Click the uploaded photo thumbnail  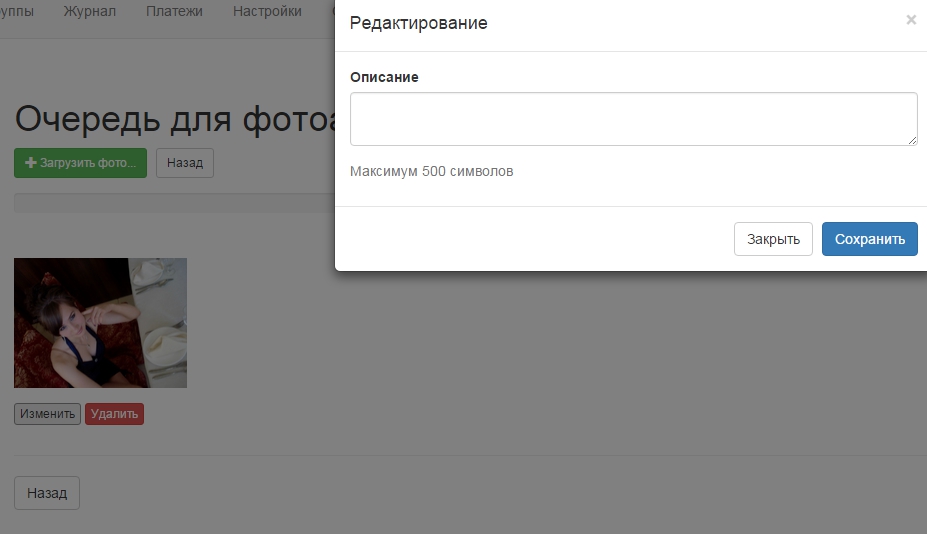point(100,322)
